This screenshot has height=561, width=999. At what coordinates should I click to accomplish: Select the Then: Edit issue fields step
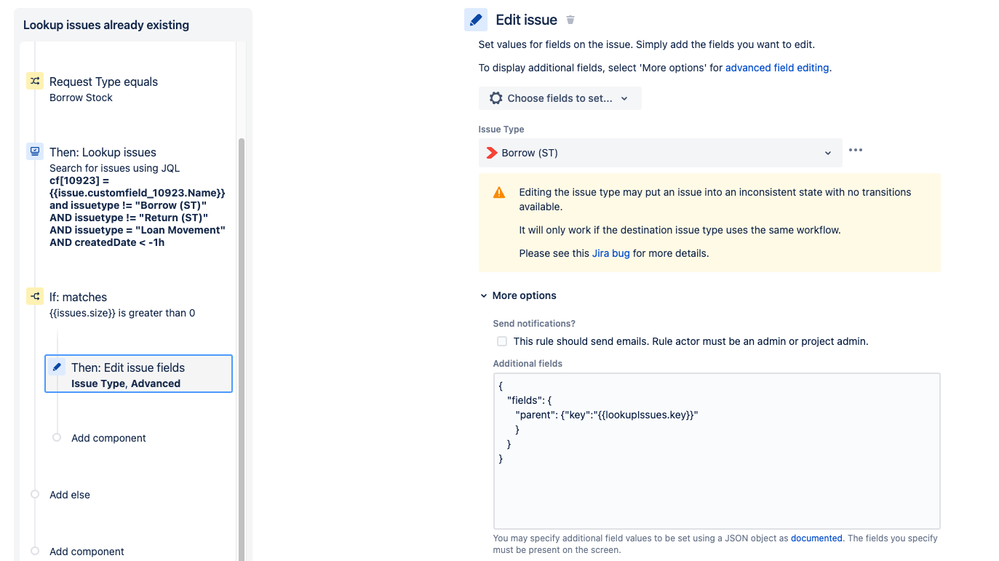[x=138, y=374]
